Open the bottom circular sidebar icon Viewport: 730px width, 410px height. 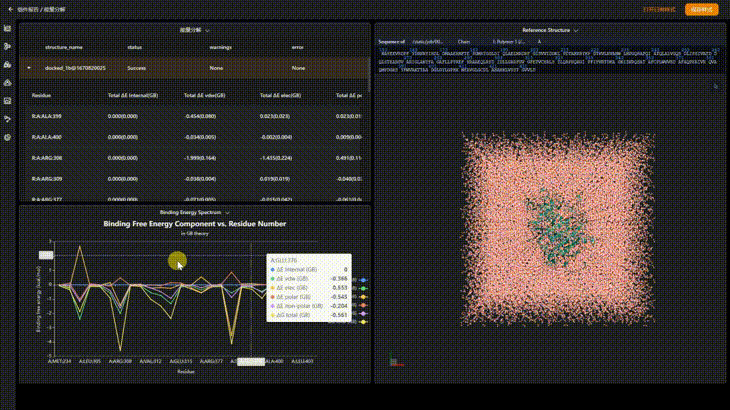pos(7,137)
